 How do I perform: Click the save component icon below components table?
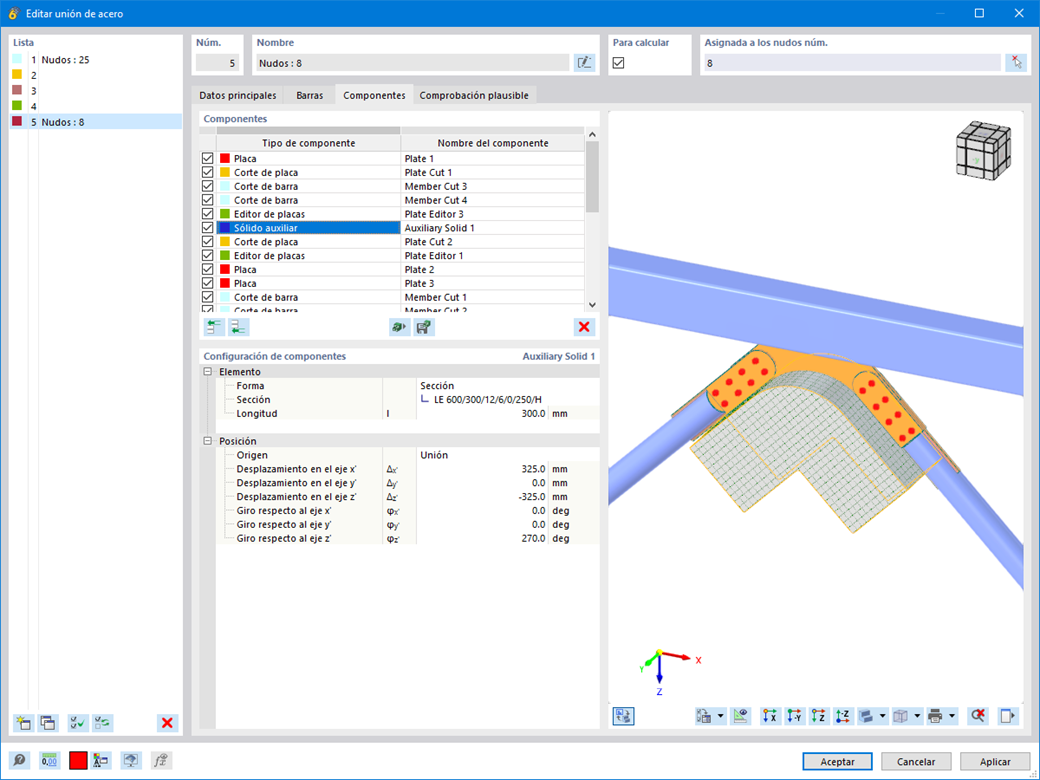coord(424,327)
